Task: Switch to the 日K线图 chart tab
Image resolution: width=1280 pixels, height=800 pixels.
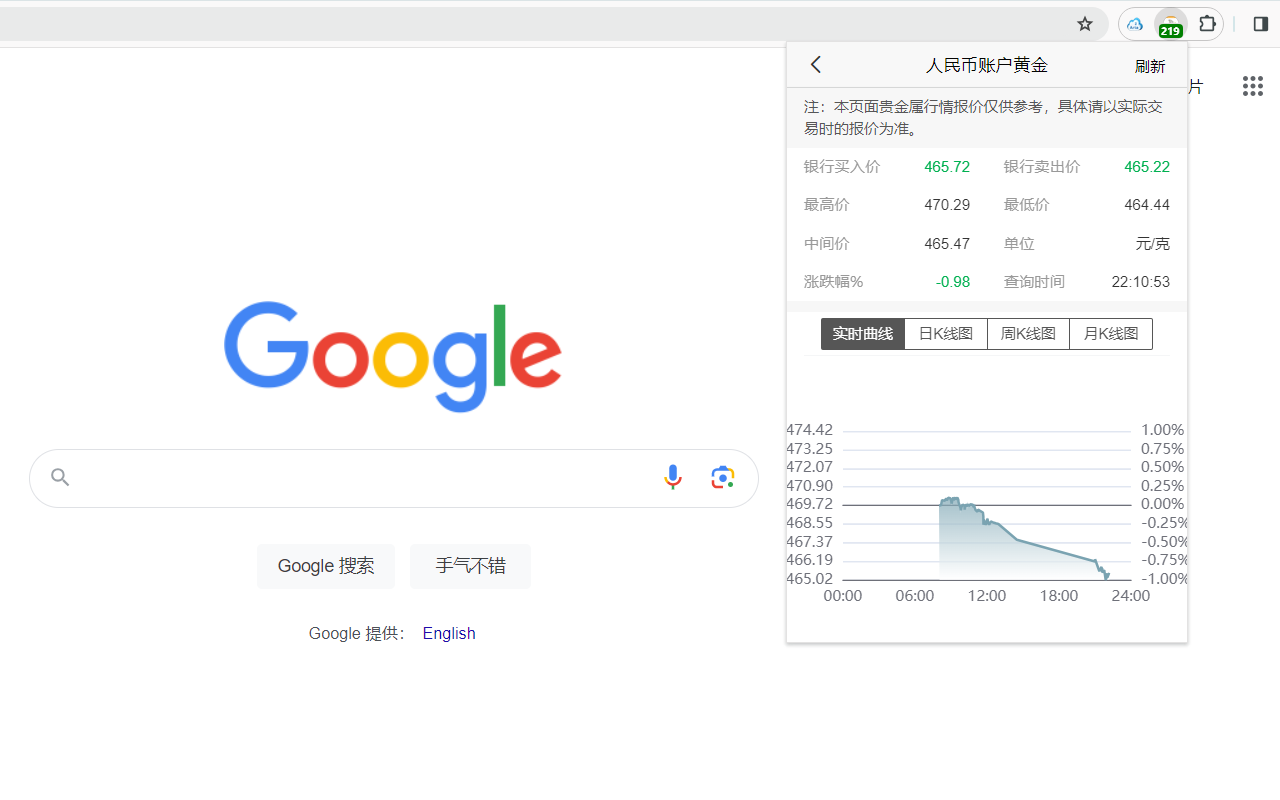Action: tap(944, 333)
